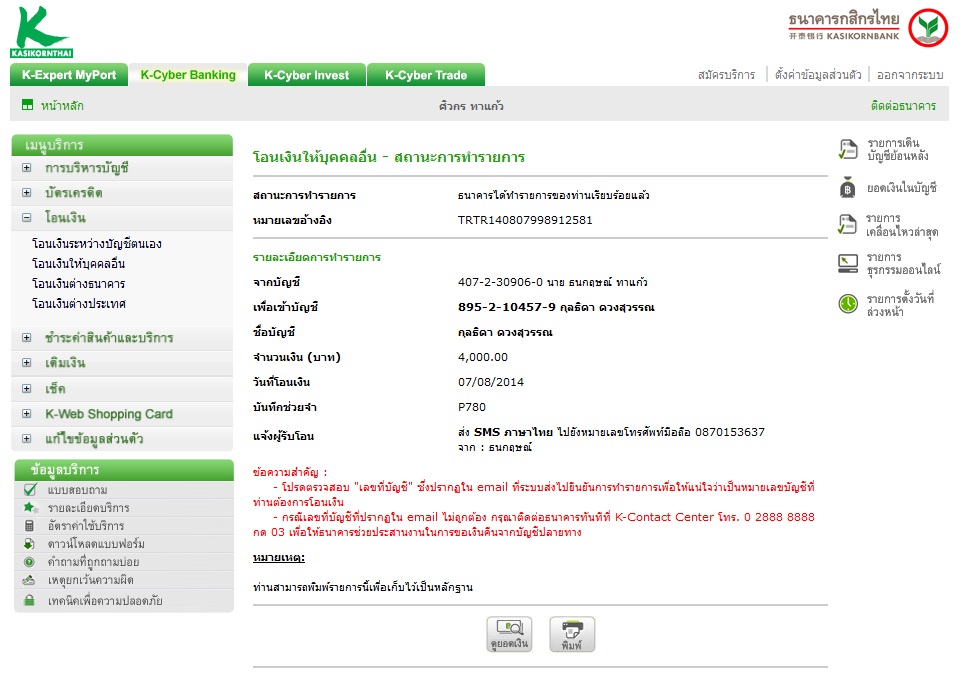Open โอนเงินระหว่างบัญชีตนเอง menu item

(97, 243)
